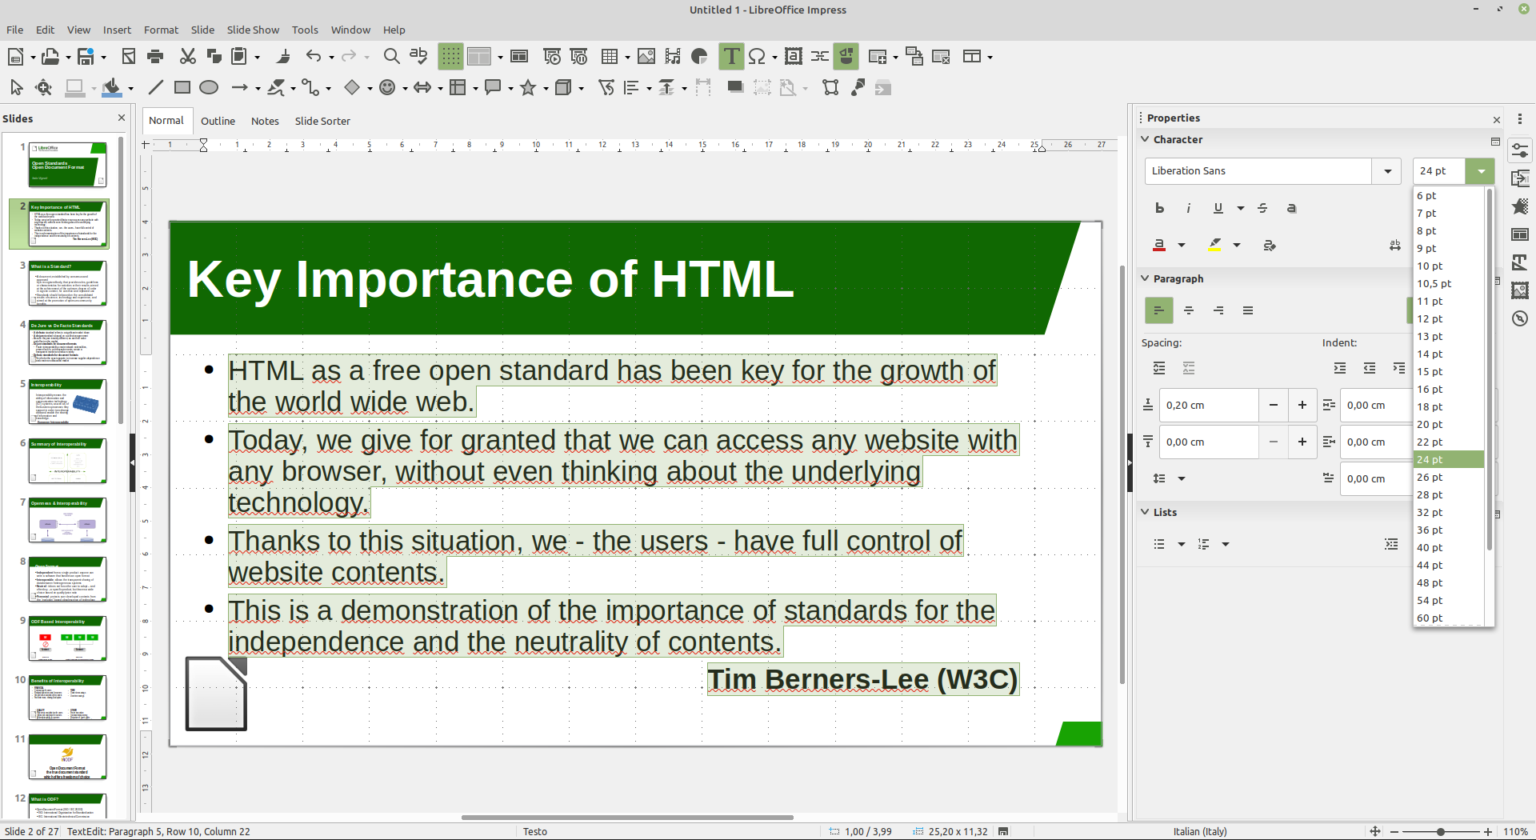Open the highlighting color dropdown
The height and width of the screenshot is (840, 1536).
coord(1237,245)
